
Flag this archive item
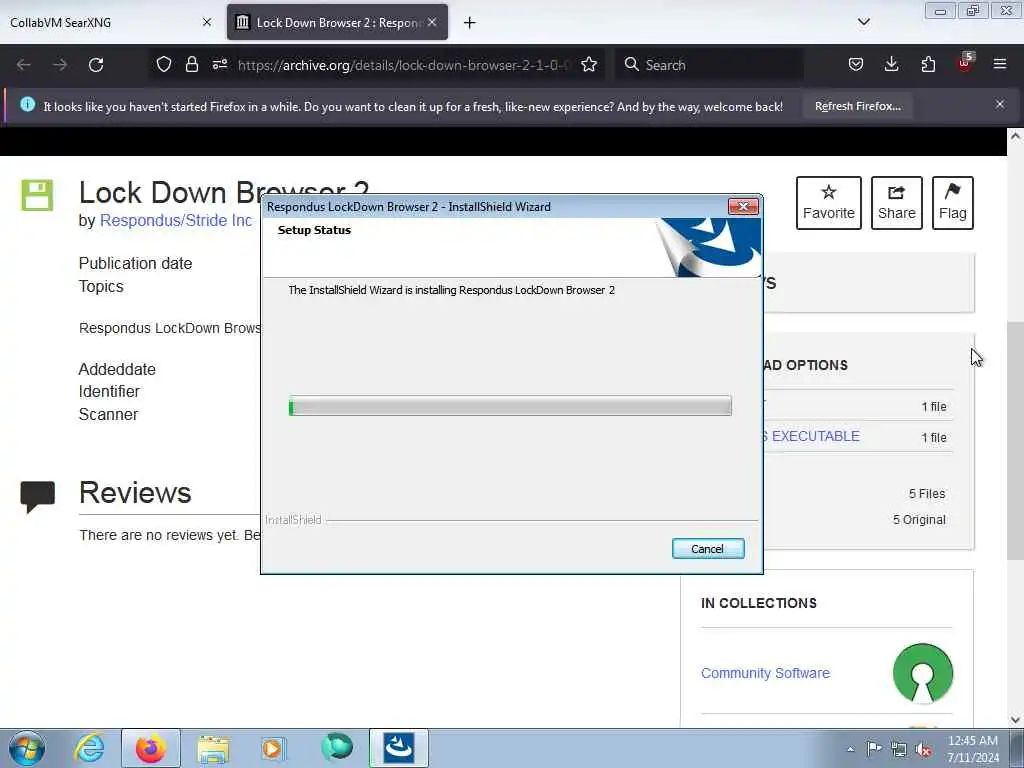point(953,203)
